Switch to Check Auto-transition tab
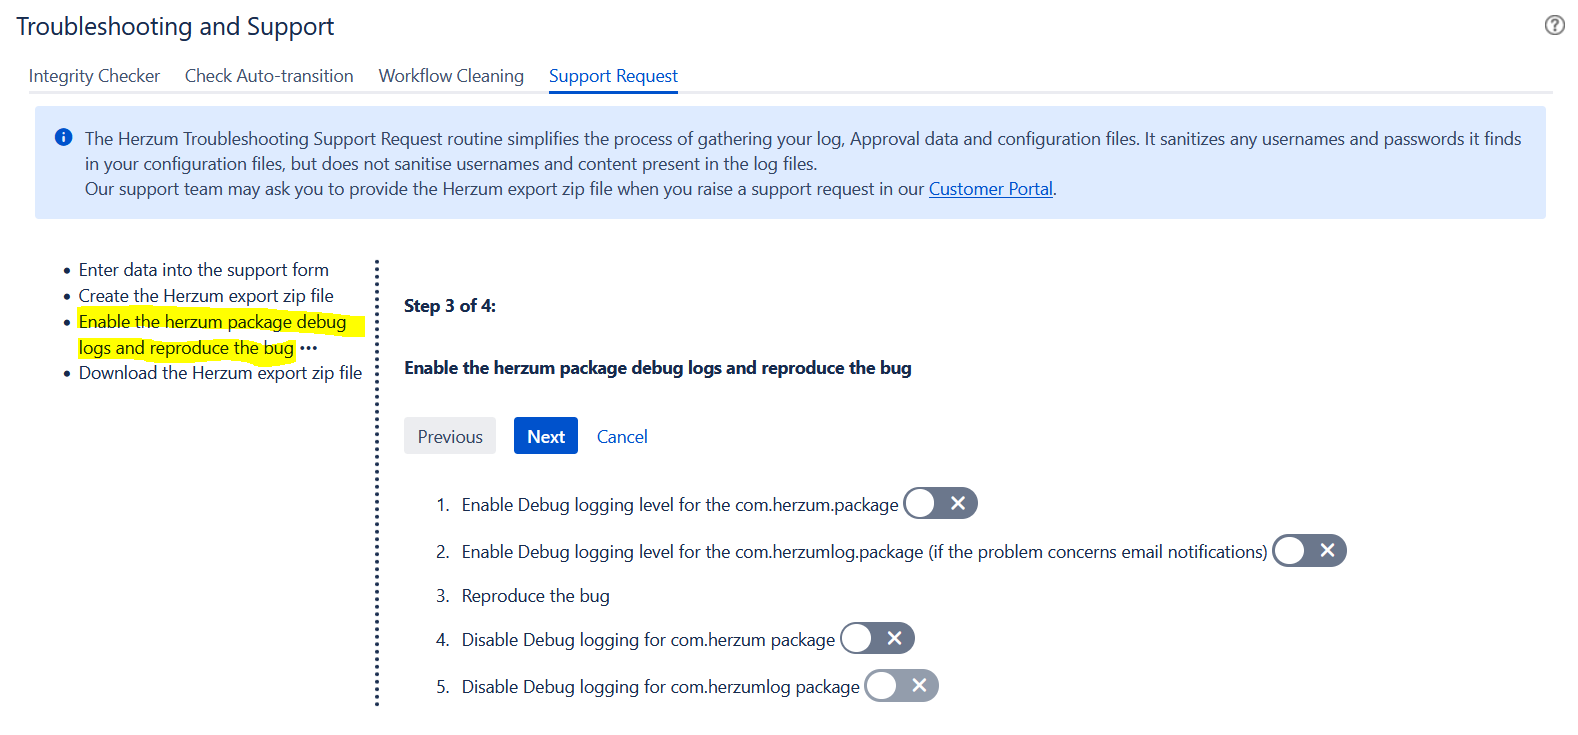1578x735 pixels. pos(269,76)
